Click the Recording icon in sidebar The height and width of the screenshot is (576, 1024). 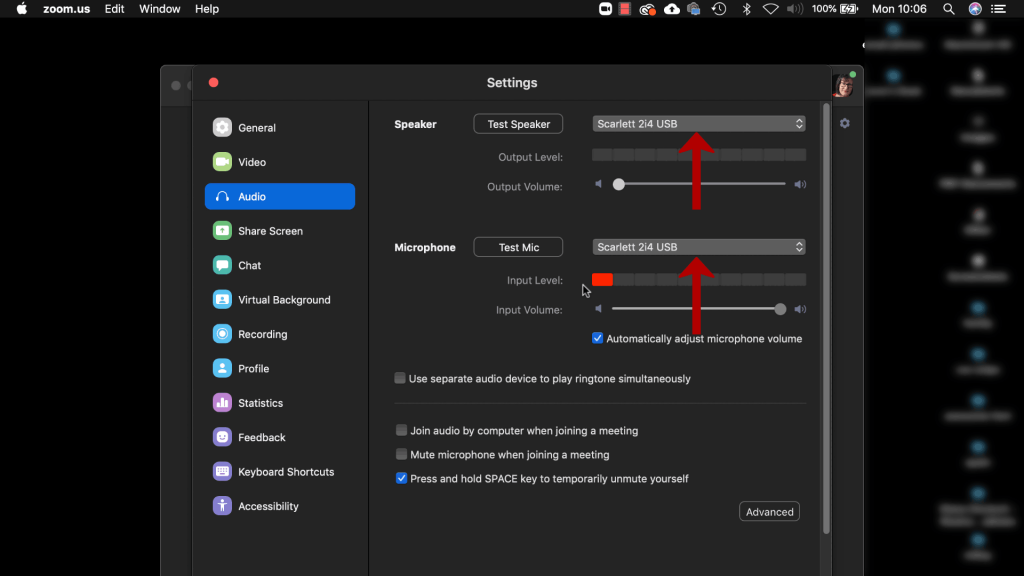click(x=222, y=334)
